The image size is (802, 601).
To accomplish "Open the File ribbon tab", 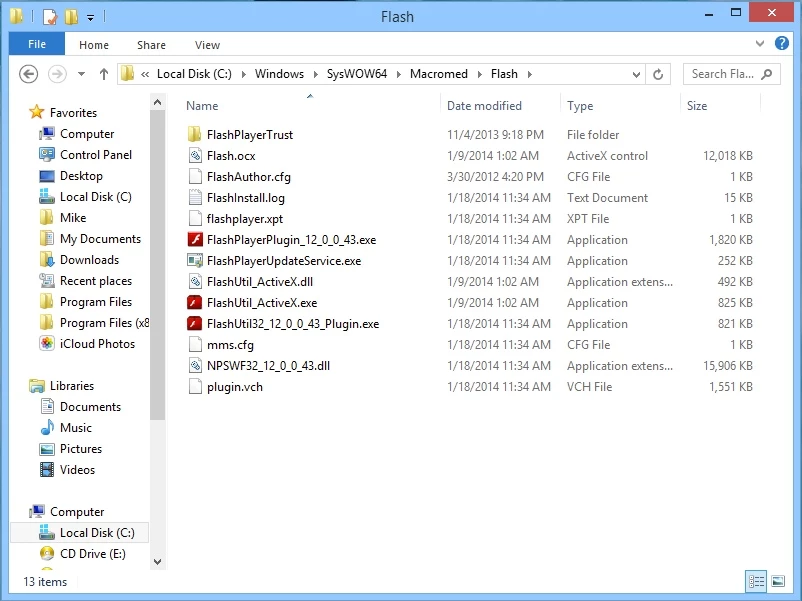I will click(37, 44).
